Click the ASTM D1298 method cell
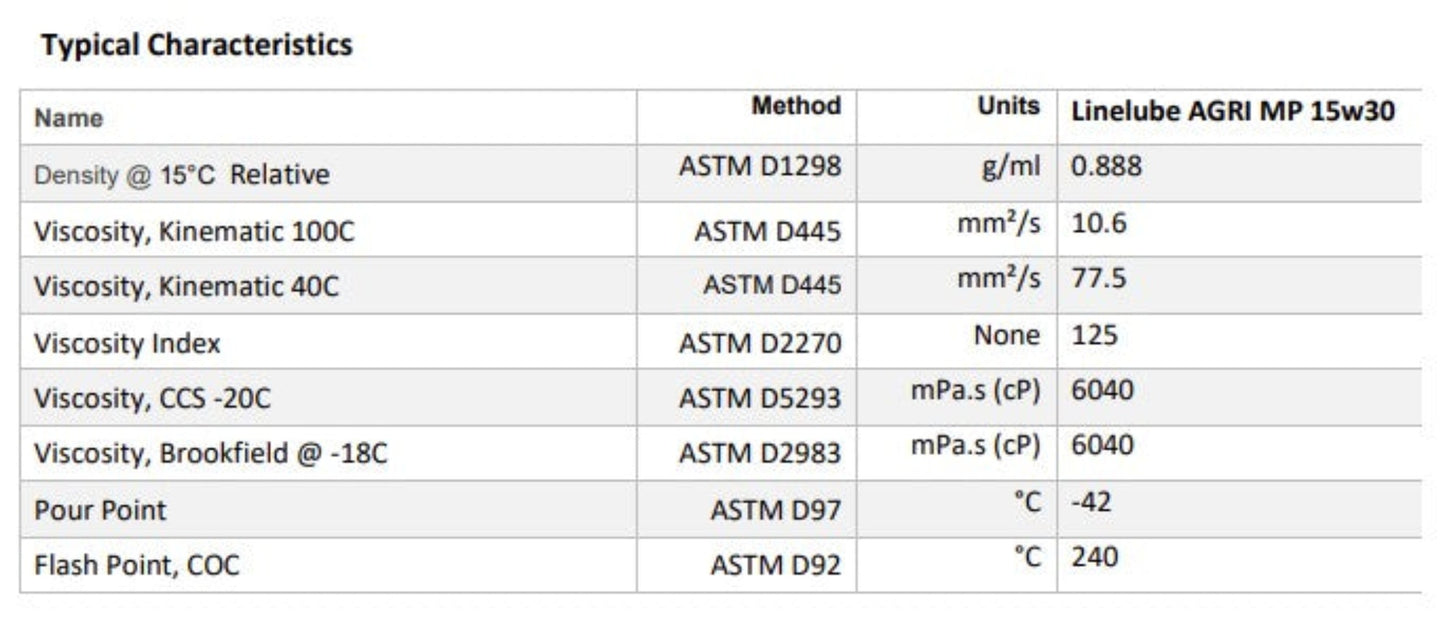1445x619 pixels. click(760, 167)
